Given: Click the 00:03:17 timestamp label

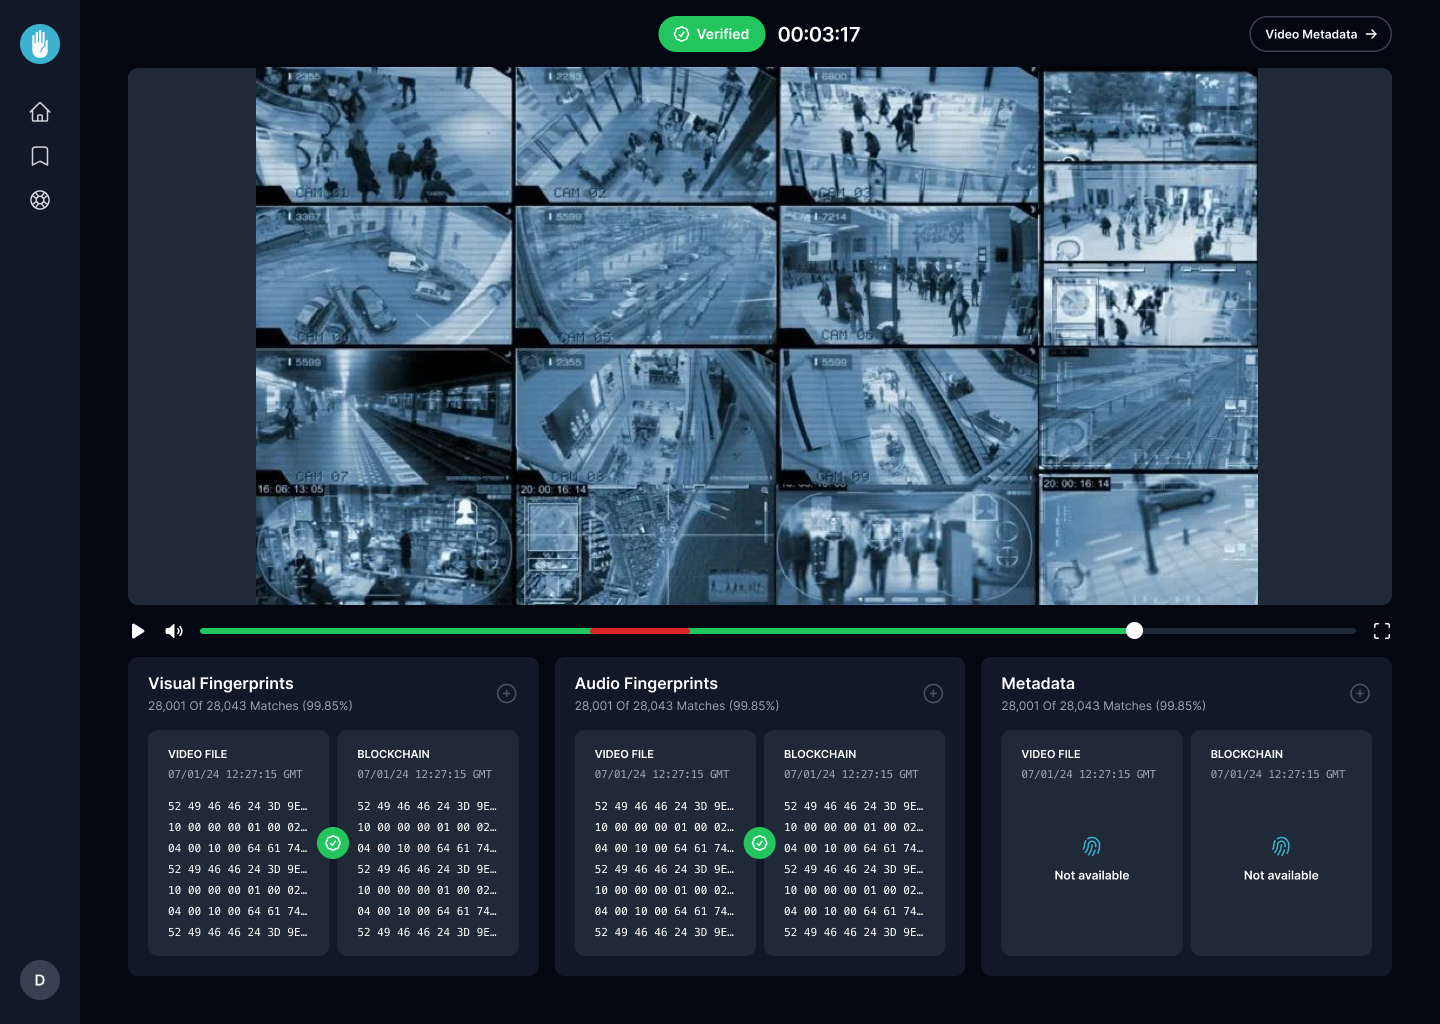Looking at the screenshot, I should pos(819,34).
